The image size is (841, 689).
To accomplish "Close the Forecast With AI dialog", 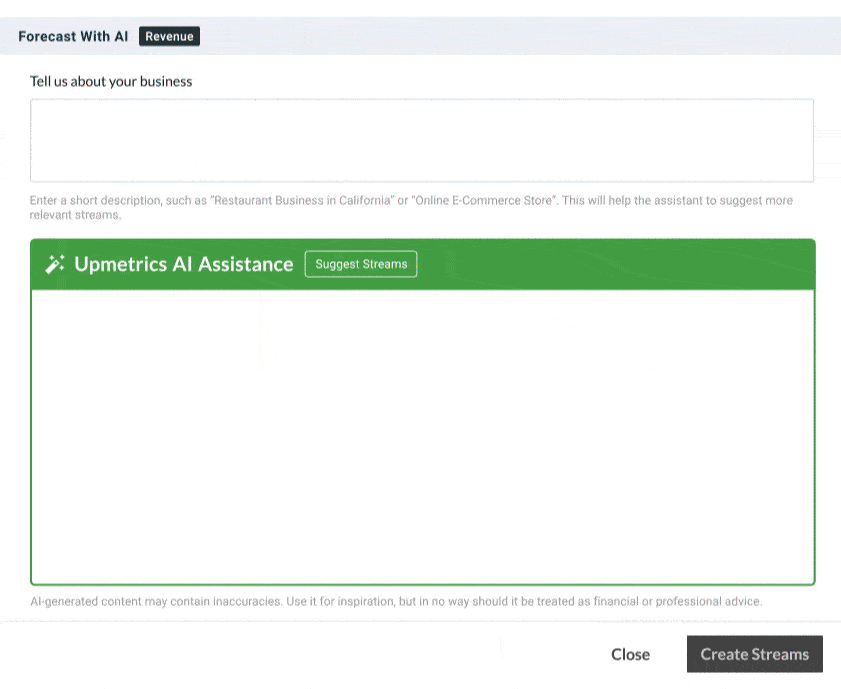I will click(630, 654).
